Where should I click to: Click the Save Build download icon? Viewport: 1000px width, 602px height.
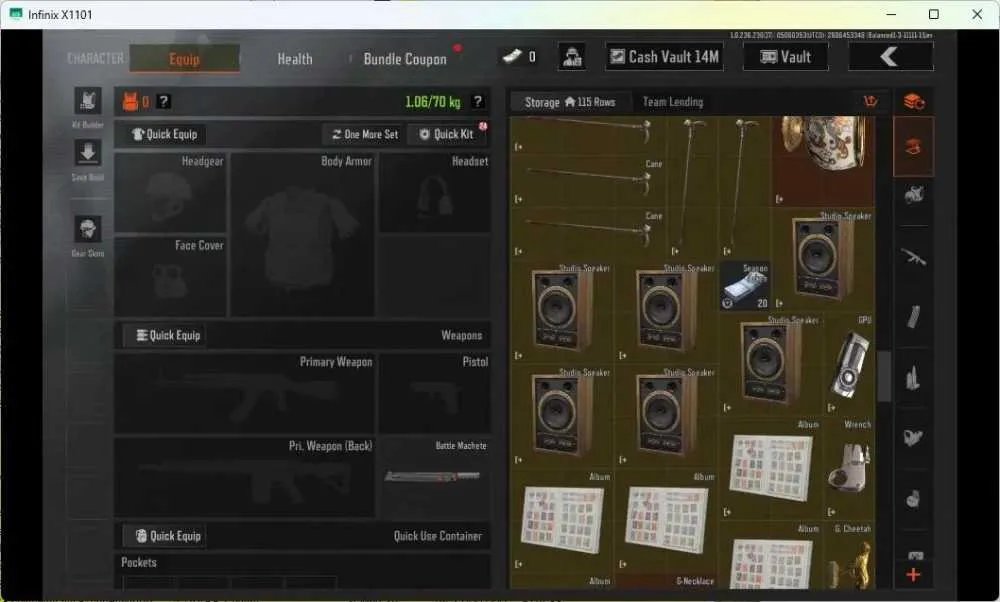tap(88, 153)
